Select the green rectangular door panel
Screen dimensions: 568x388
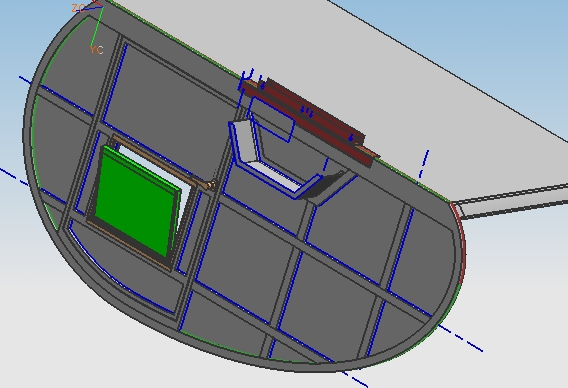[136, 201]
